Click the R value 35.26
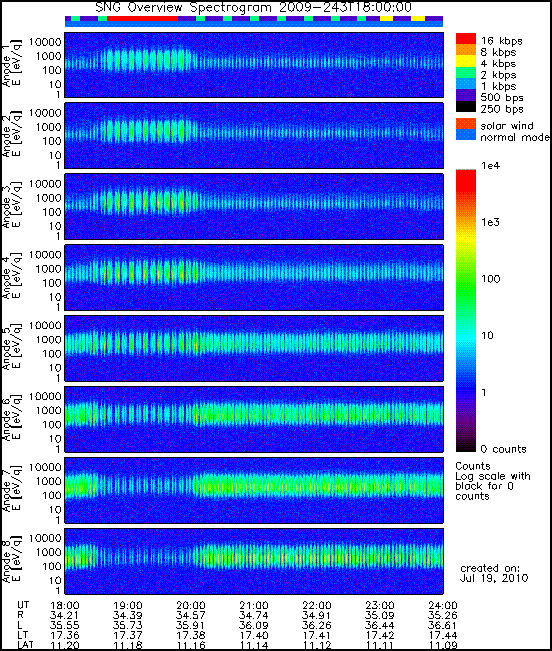The image size is (552, 651). 442,615
